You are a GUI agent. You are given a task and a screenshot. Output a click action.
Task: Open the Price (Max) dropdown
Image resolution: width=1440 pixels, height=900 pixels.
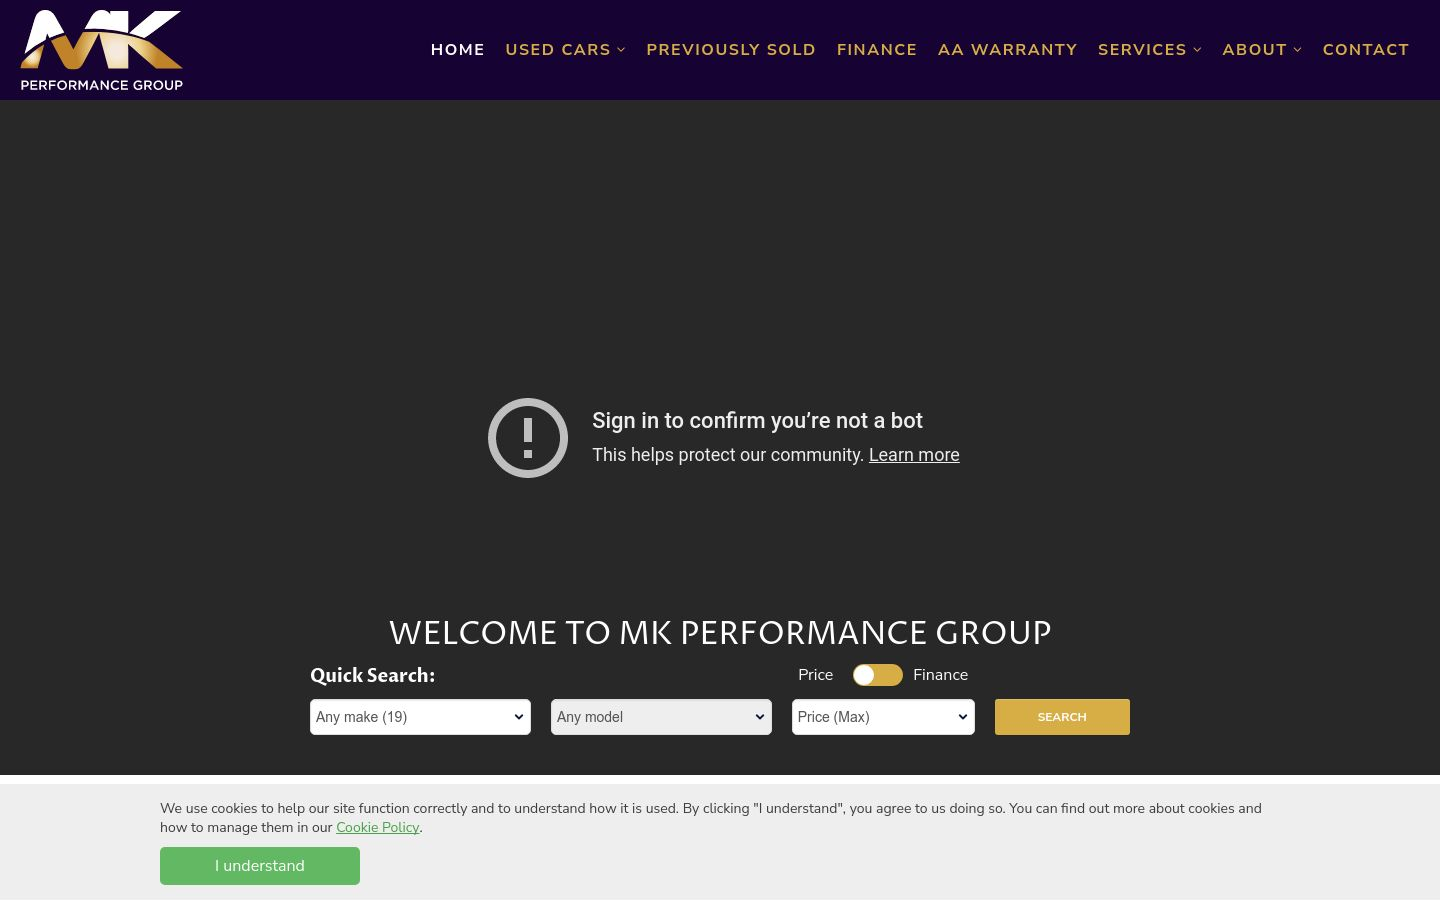tap(883, 717)
